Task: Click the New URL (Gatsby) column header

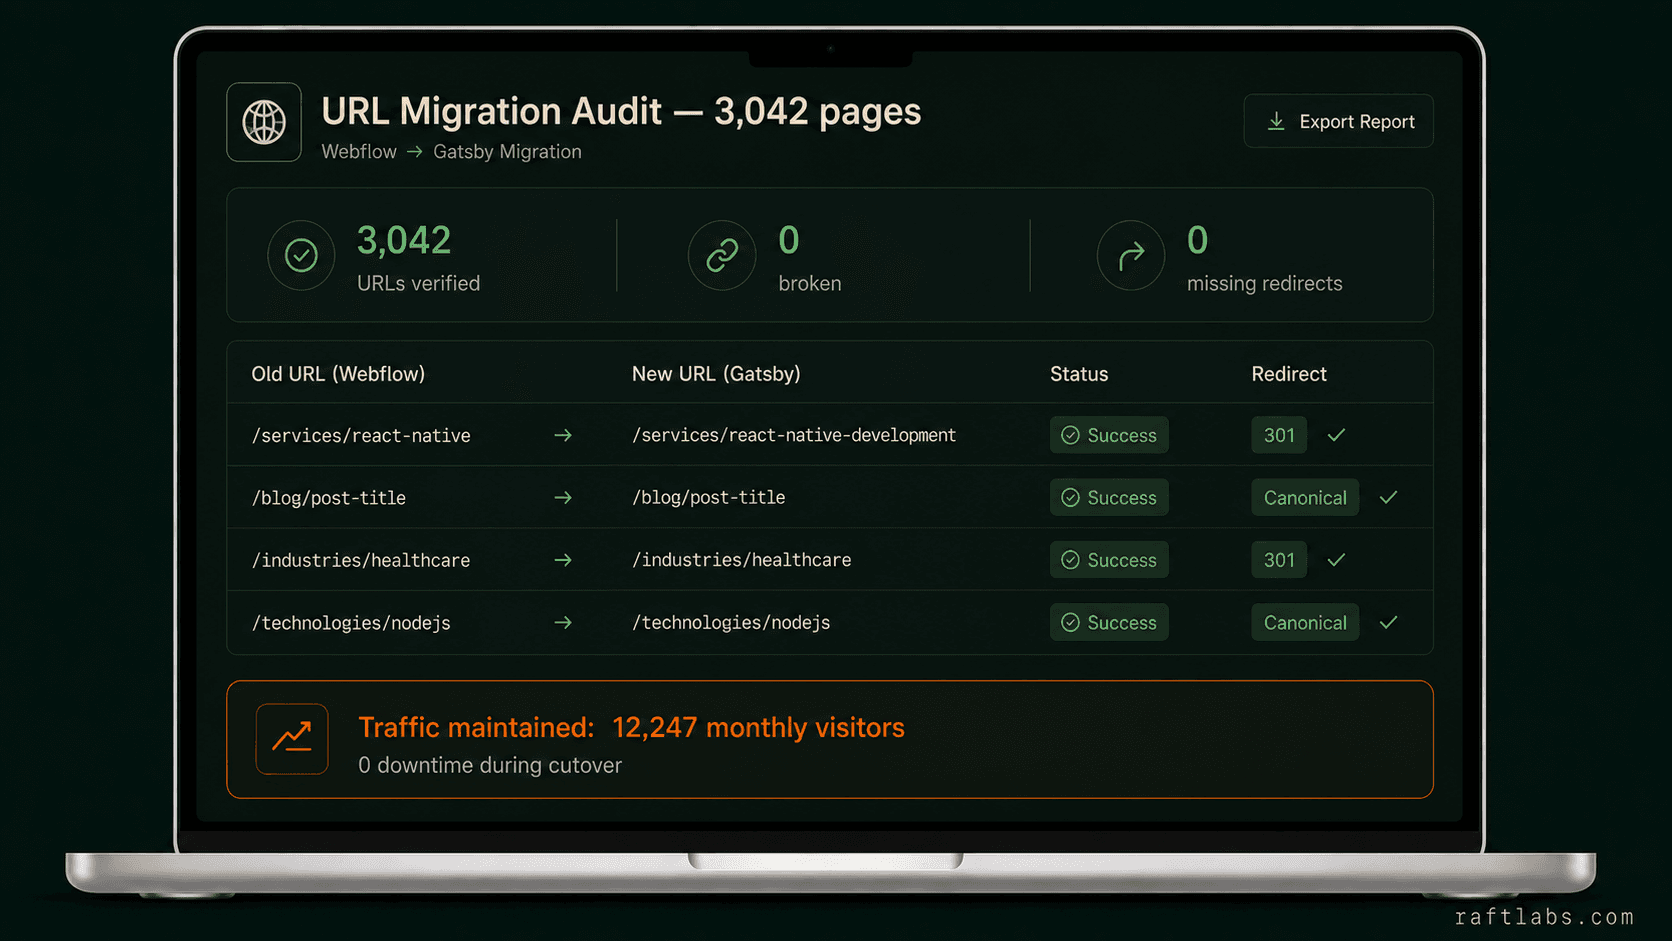Action: pyautogui.click(x=716, y=374)
